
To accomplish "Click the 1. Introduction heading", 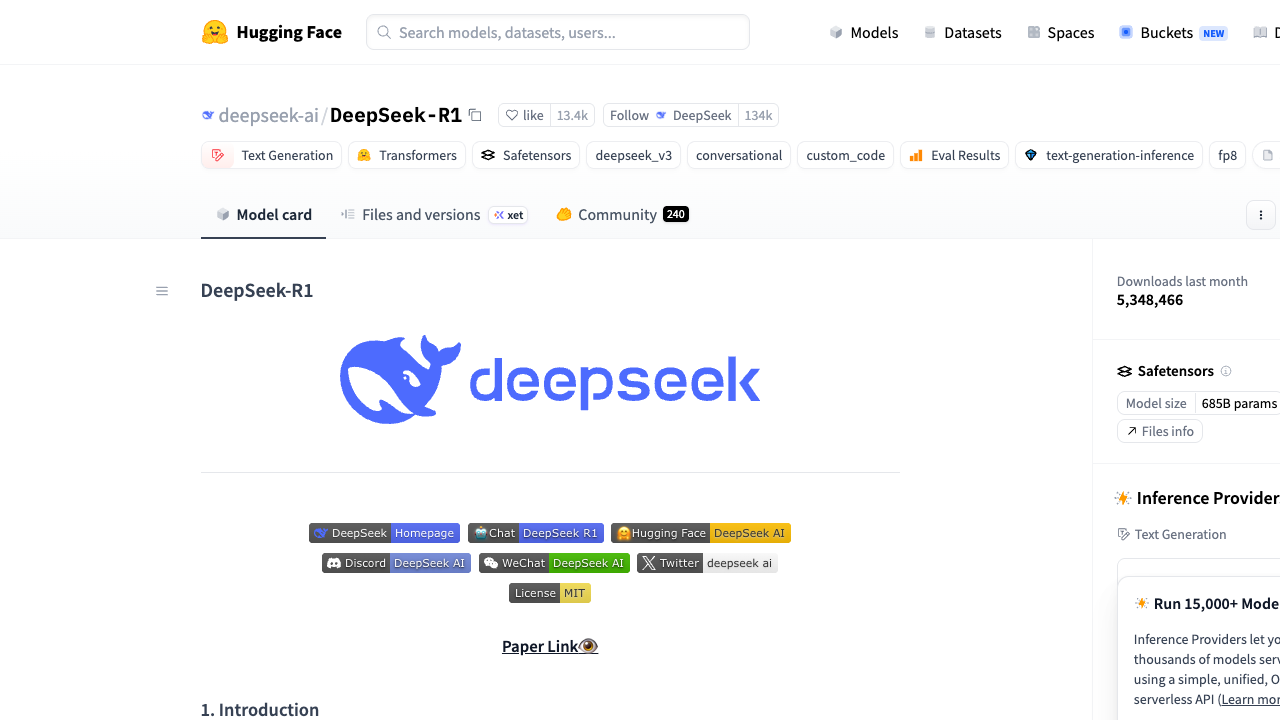I will pyautogui.click(x=260, y=709).
